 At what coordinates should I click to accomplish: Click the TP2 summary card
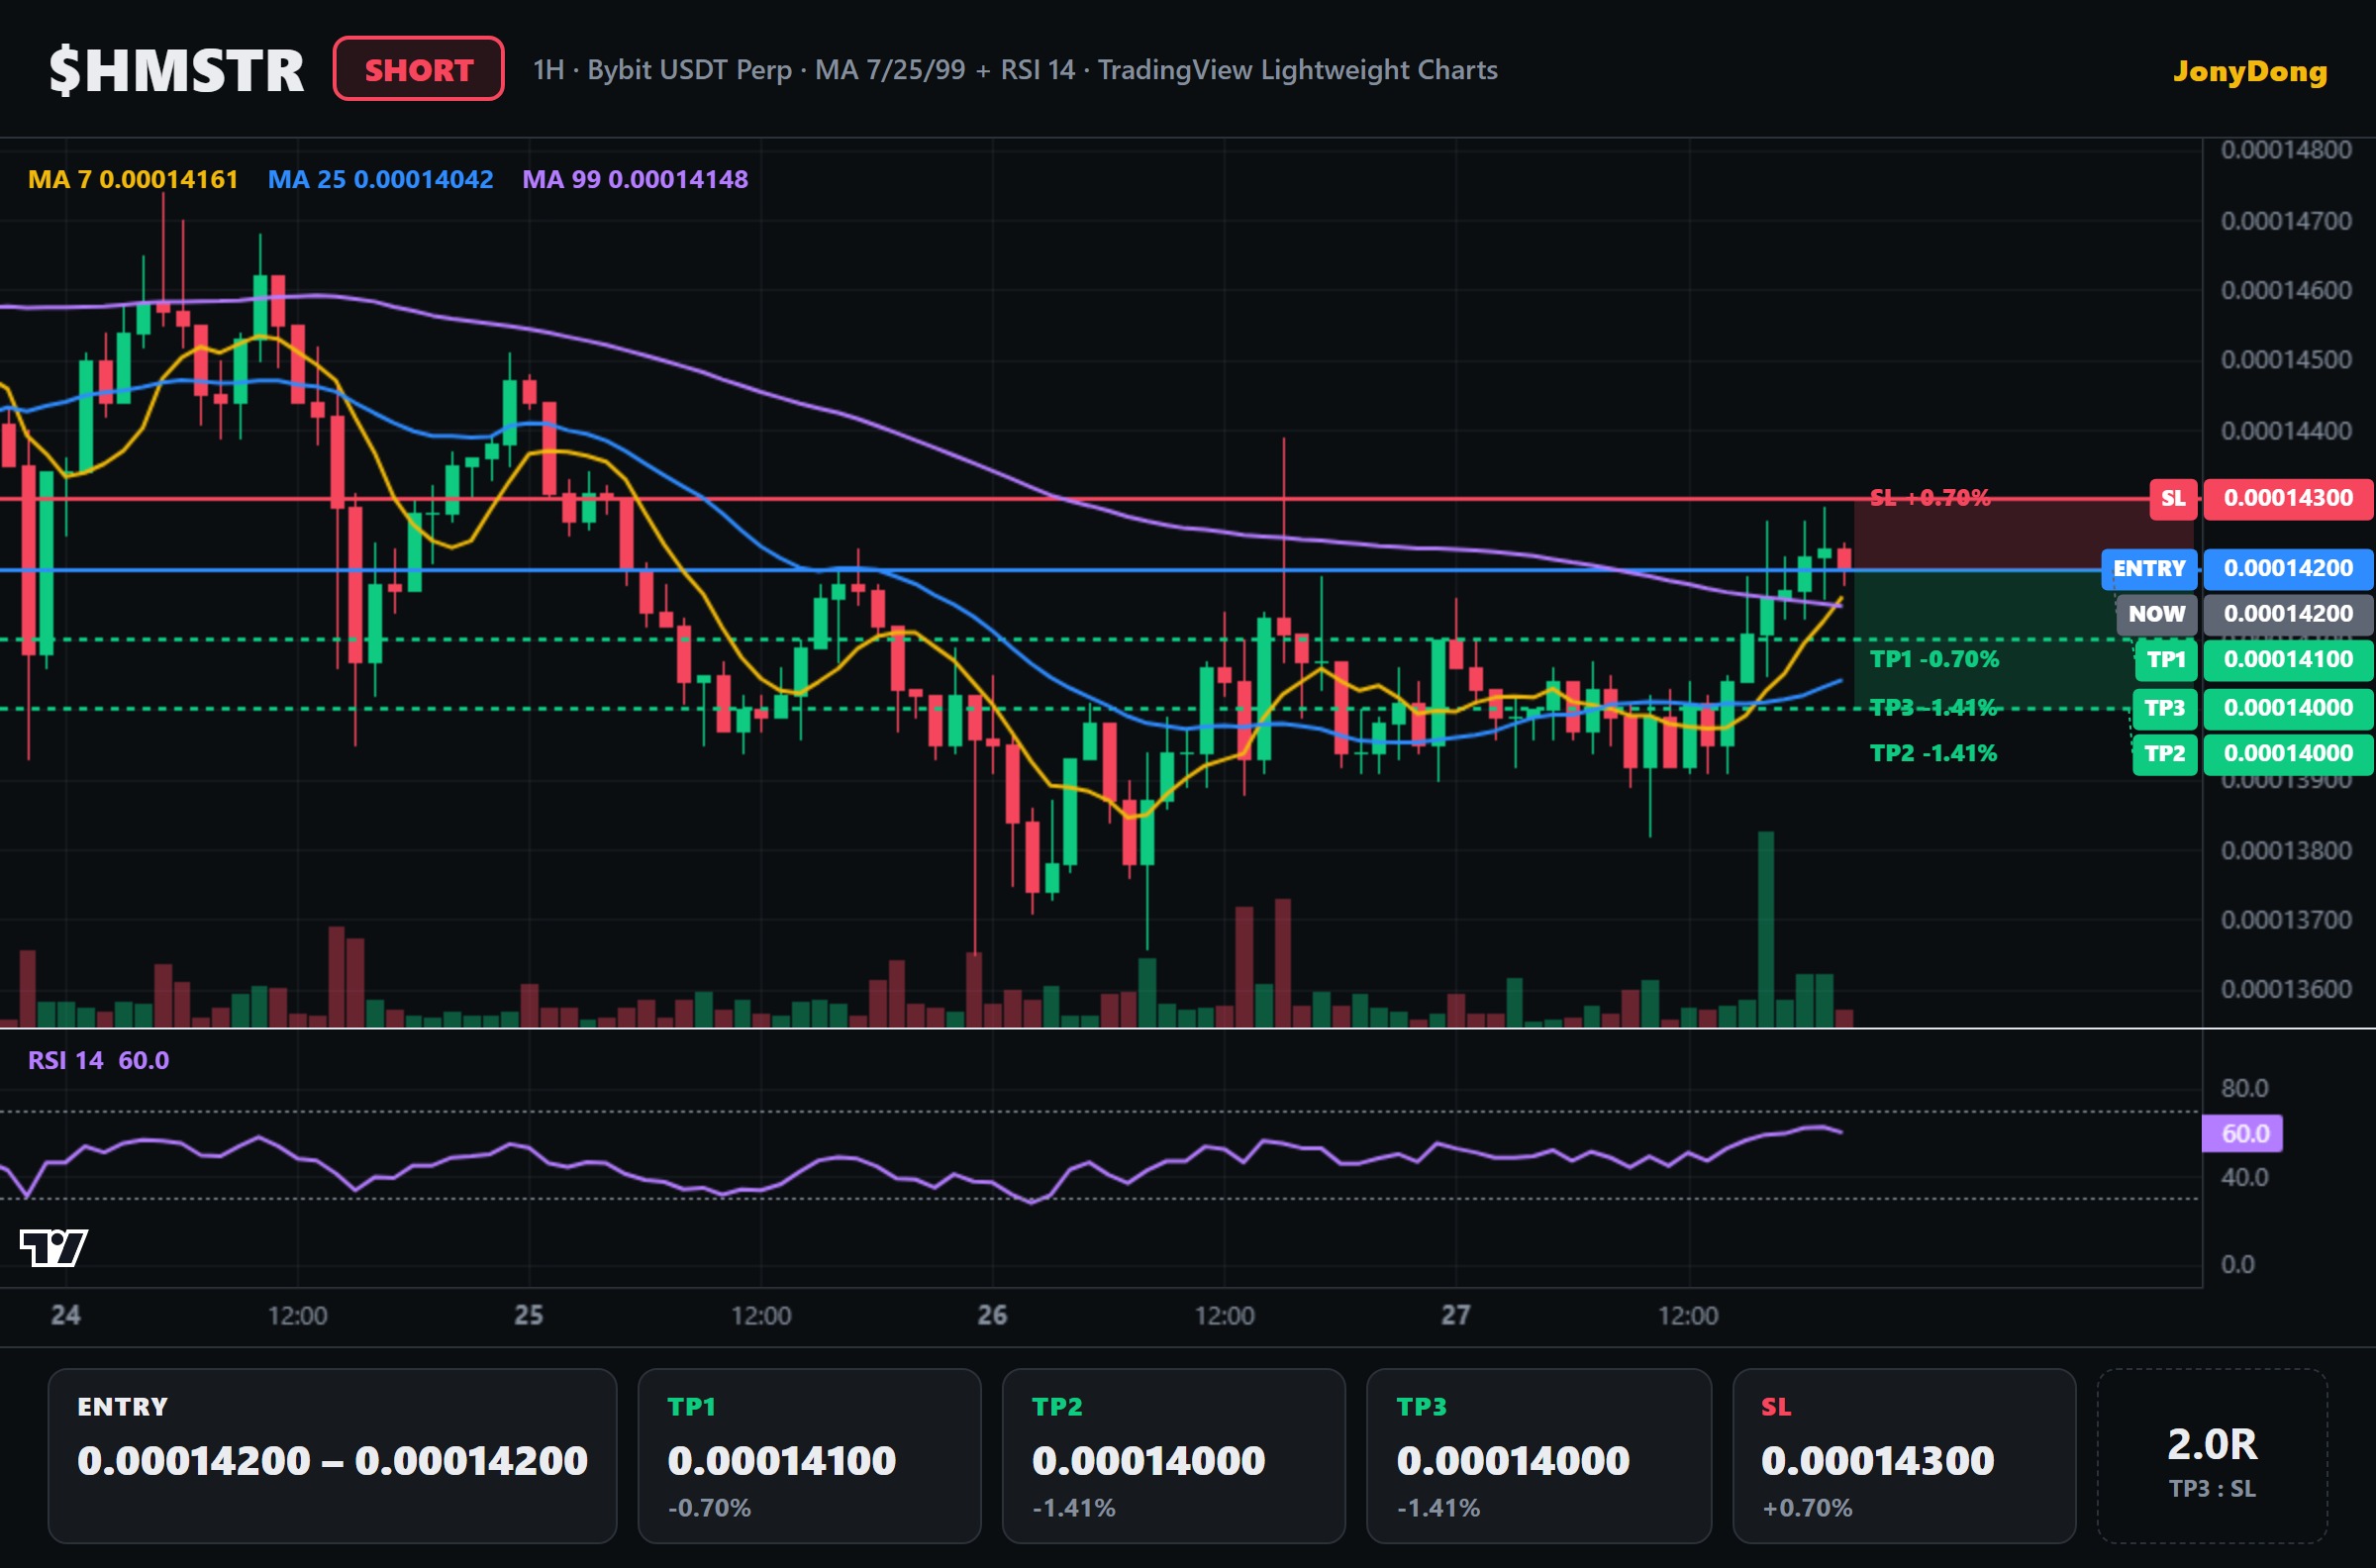(x=1174, y=1456)
